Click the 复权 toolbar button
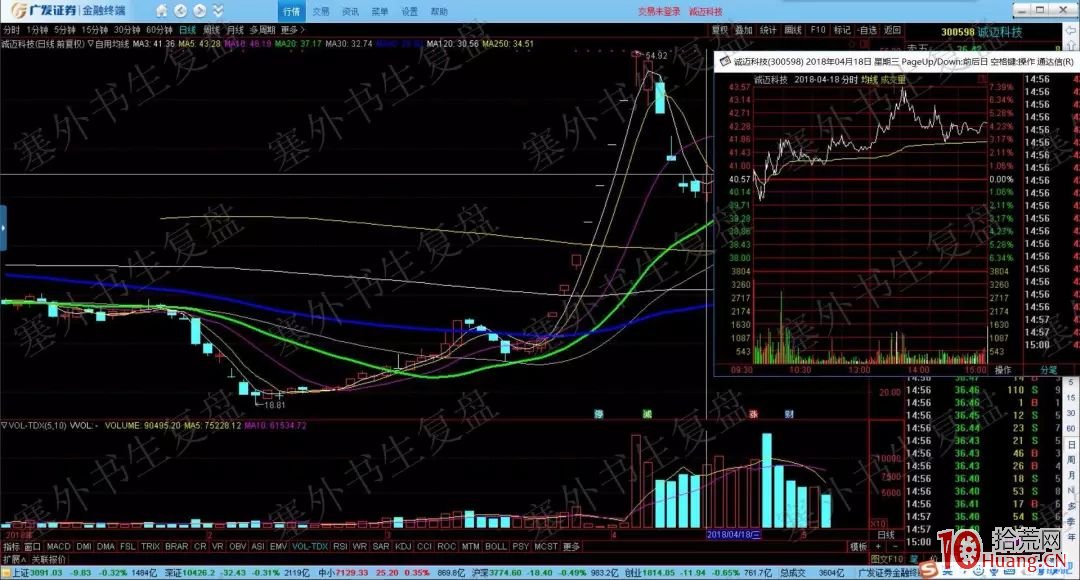1080x580 pixels. click(x=720, y=30)
